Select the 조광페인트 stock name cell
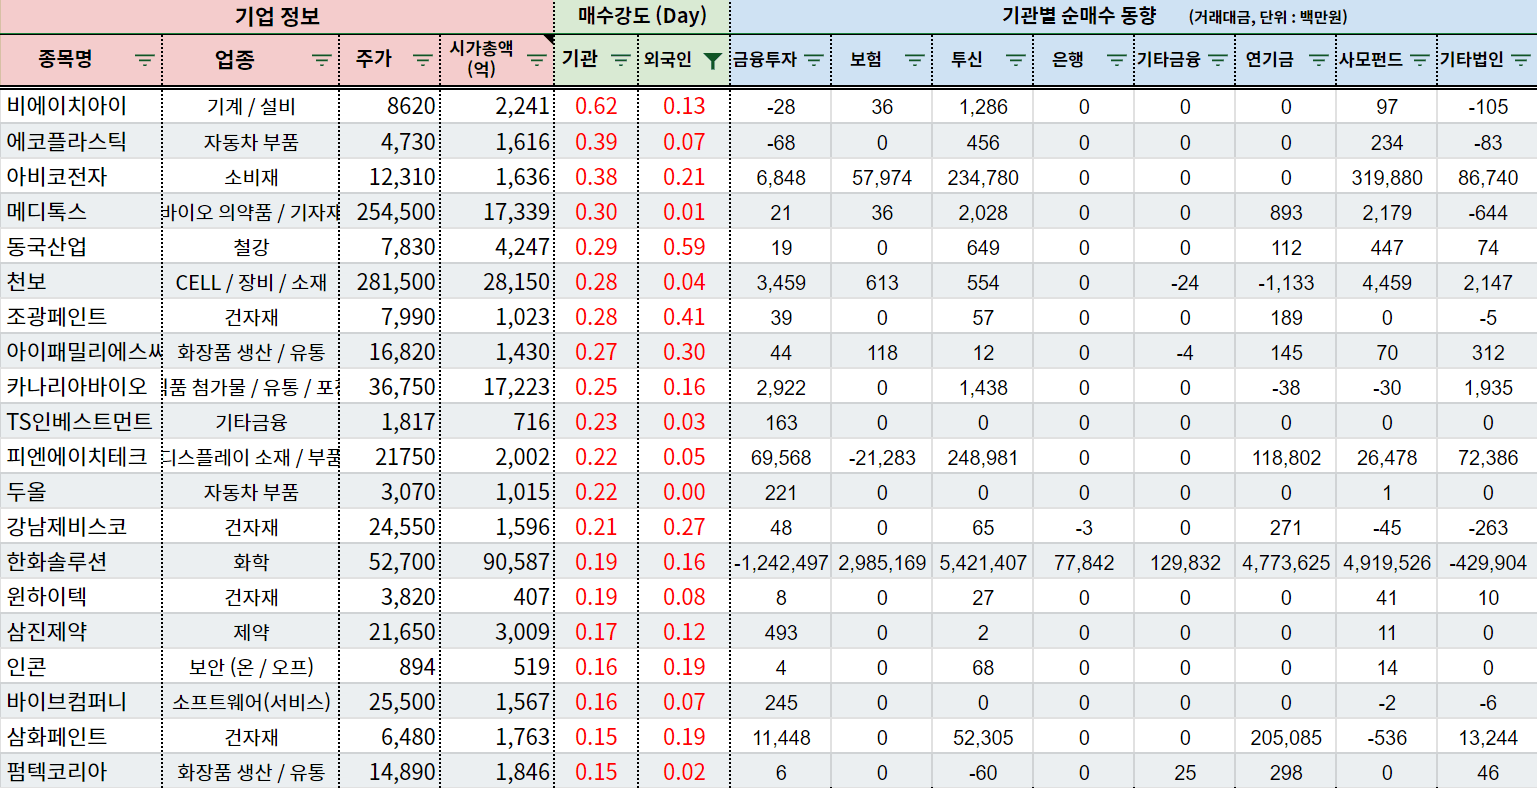The image size is (1537, 788). 80,316
